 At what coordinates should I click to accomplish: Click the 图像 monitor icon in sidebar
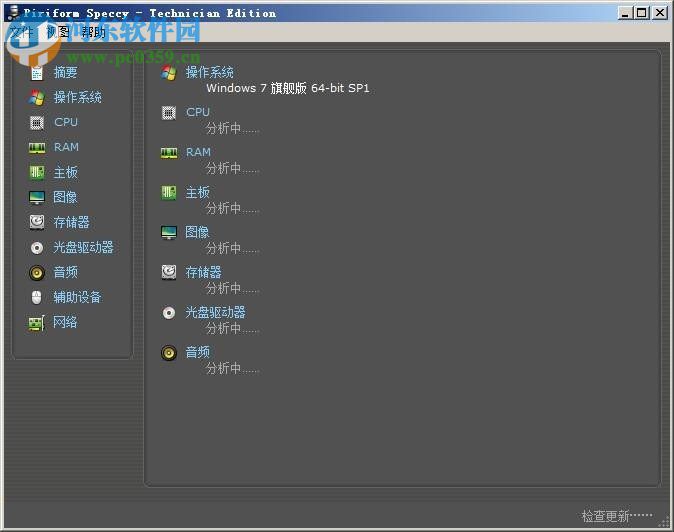[37, 198]
